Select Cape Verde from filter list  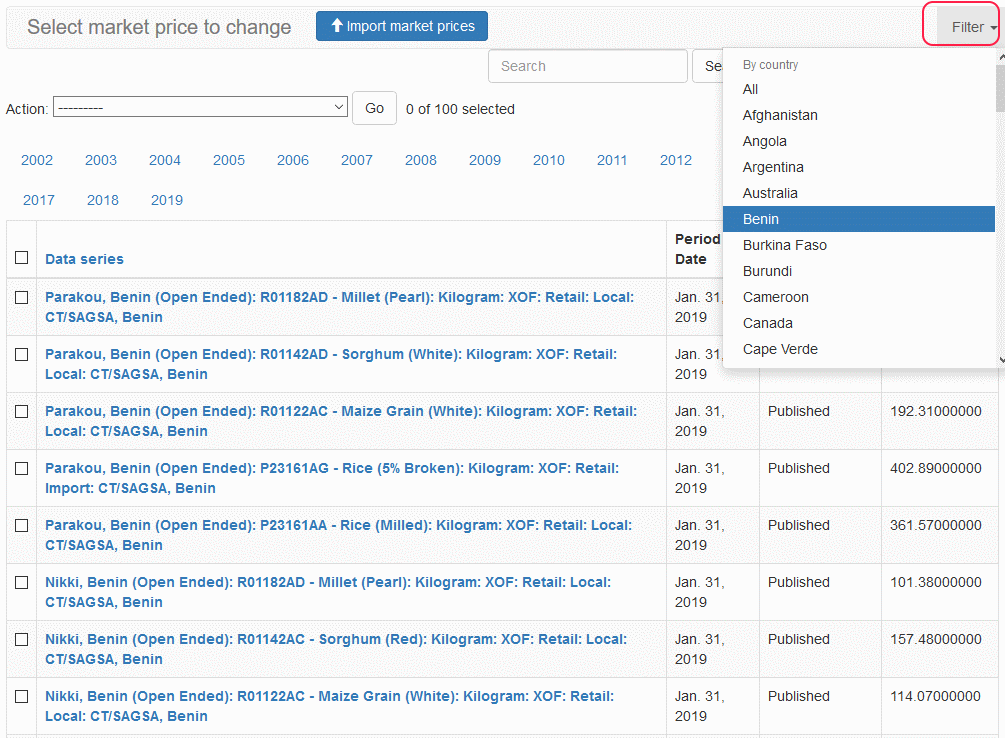[x=780, y=349]
